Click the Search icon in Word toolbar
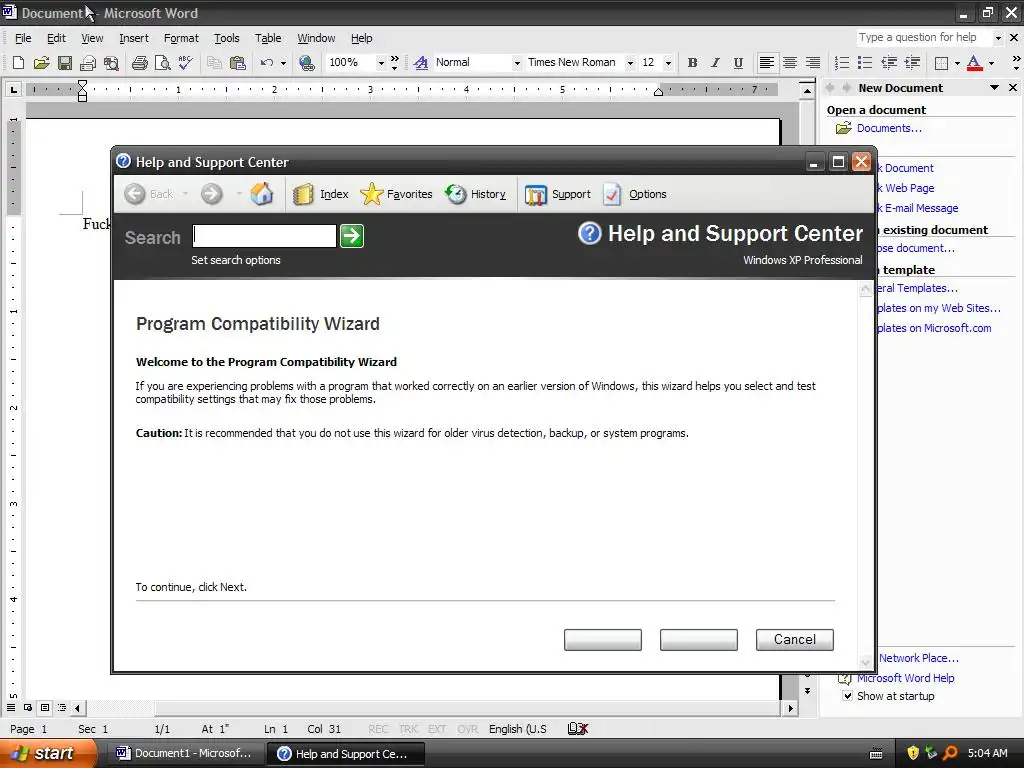The image size is (1024, 768). [111, 63]
